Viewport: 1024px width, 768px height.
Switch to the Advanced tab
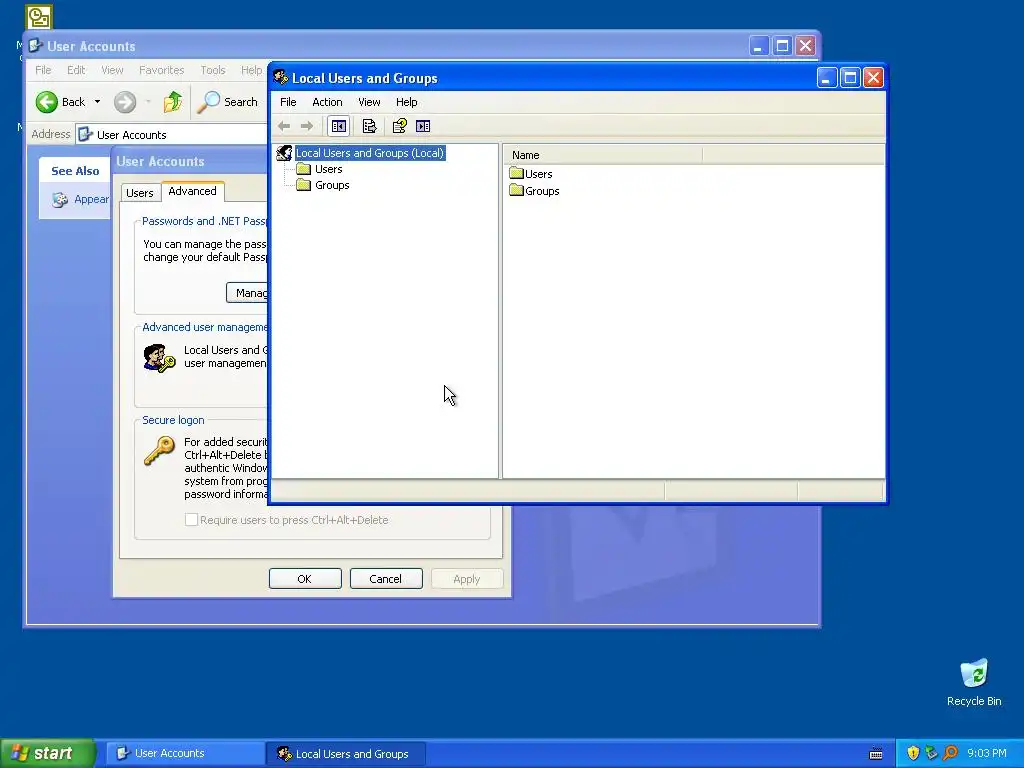(x=193, y=191)
